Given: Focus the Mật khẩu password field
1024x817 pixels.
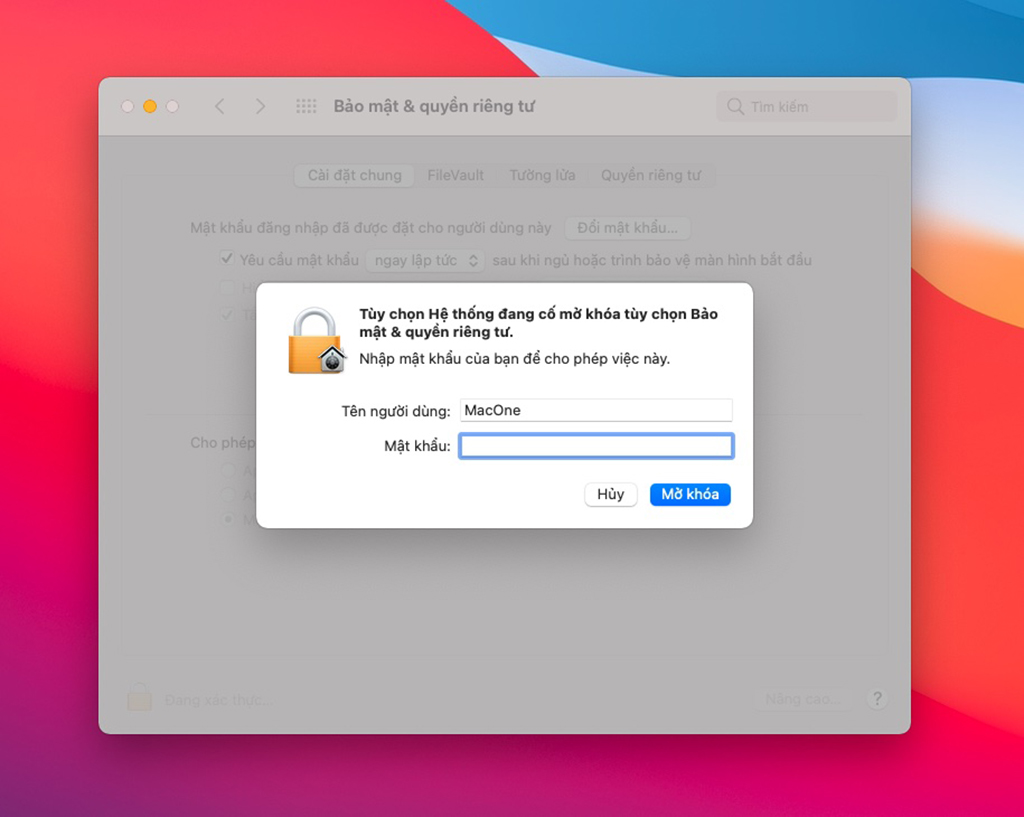Looking at the screenshot, I should 596,446.
